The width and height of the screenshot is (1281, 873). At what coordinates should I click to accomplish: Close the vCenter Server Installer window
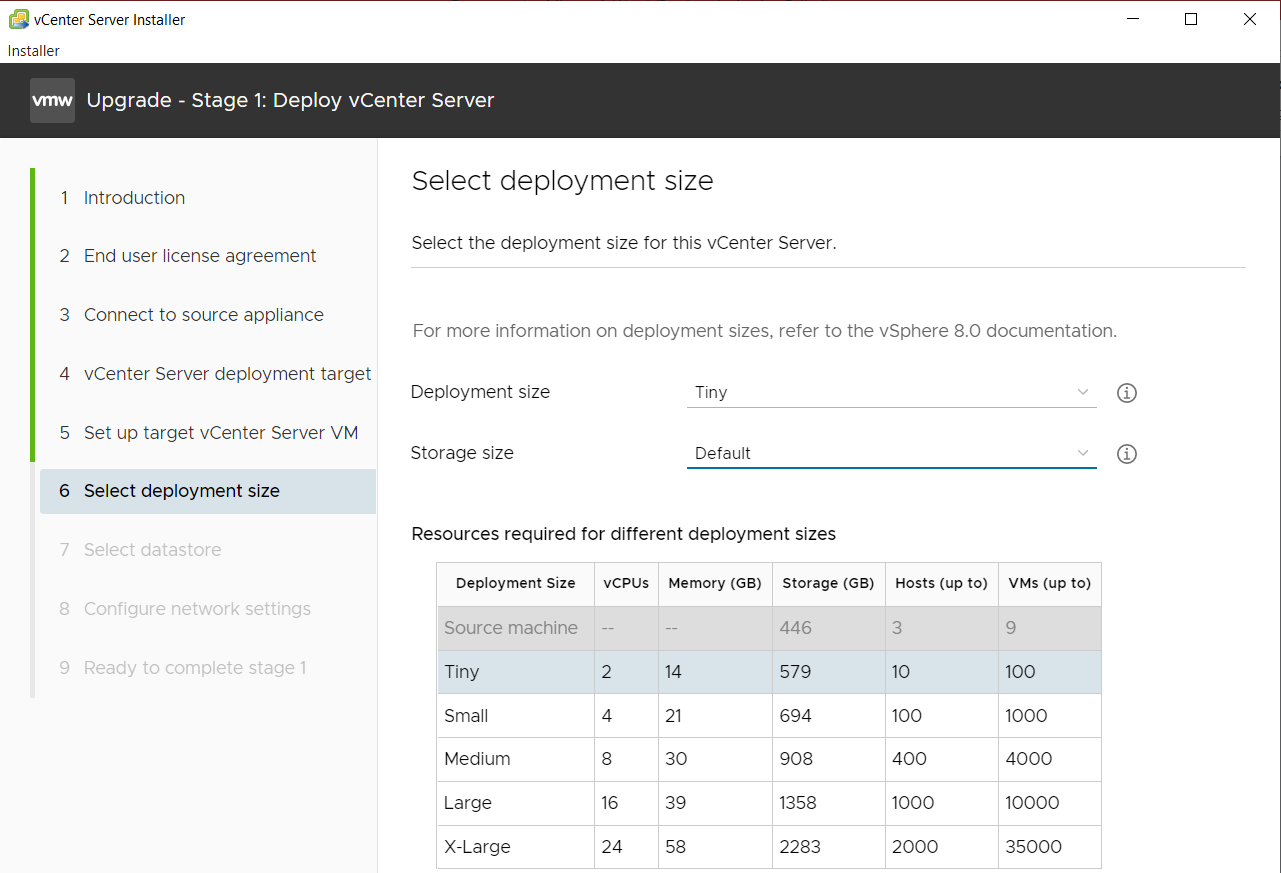pos(1250,19)
